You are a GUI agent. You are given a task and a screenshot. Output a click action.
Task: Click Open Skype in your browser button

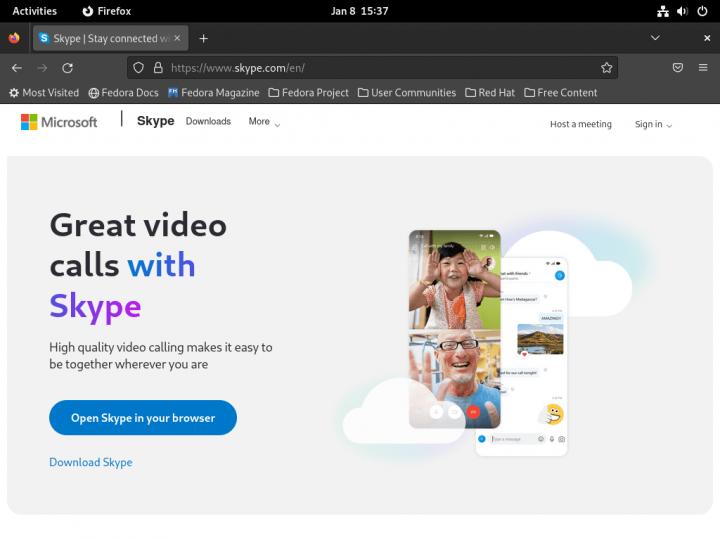(x=143, y=418)
